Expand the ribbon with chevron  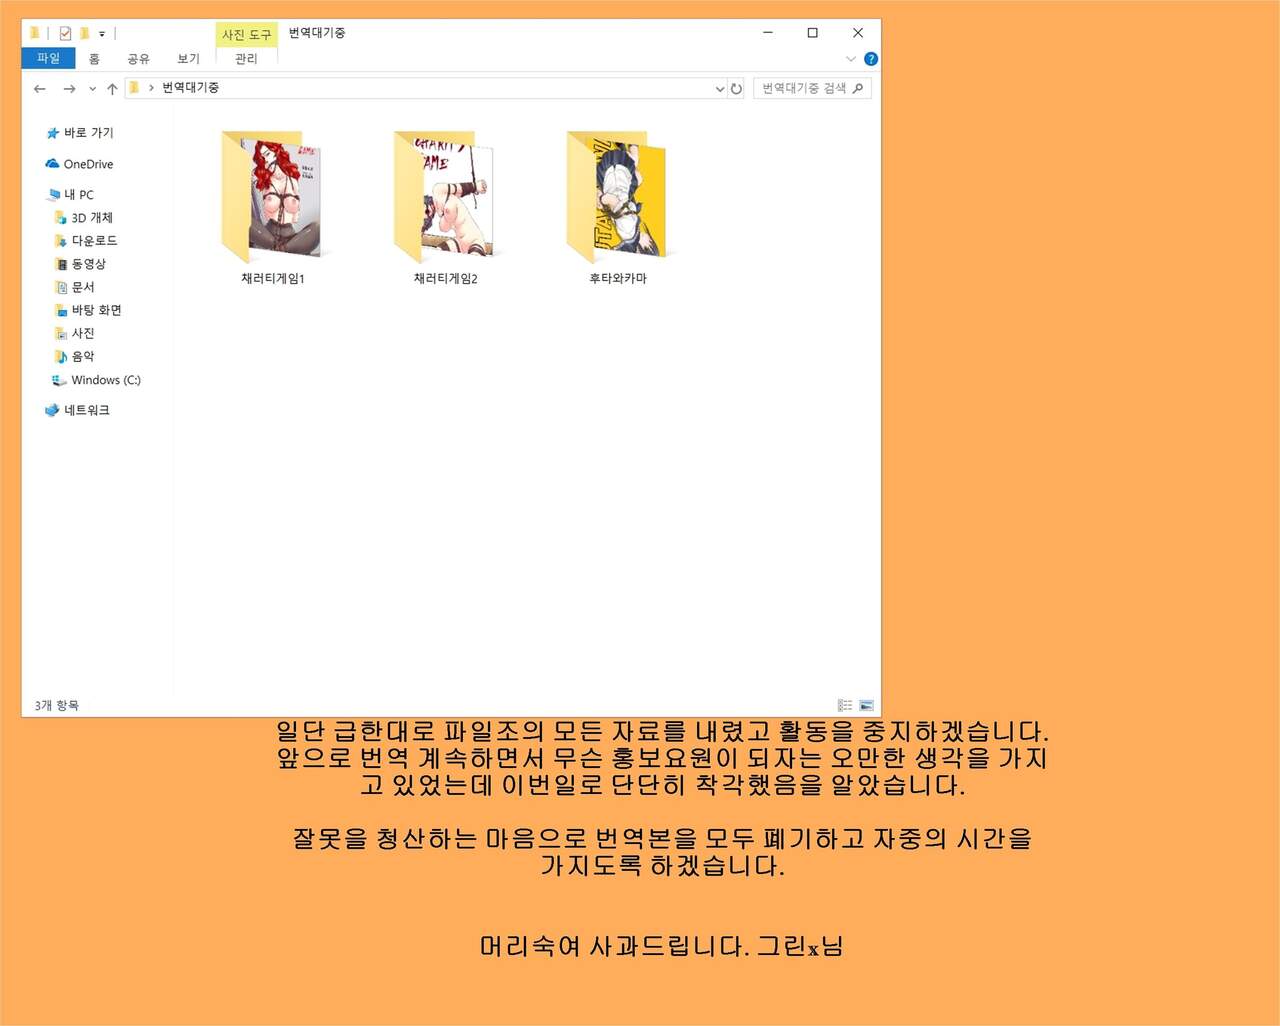pos(851,59)
